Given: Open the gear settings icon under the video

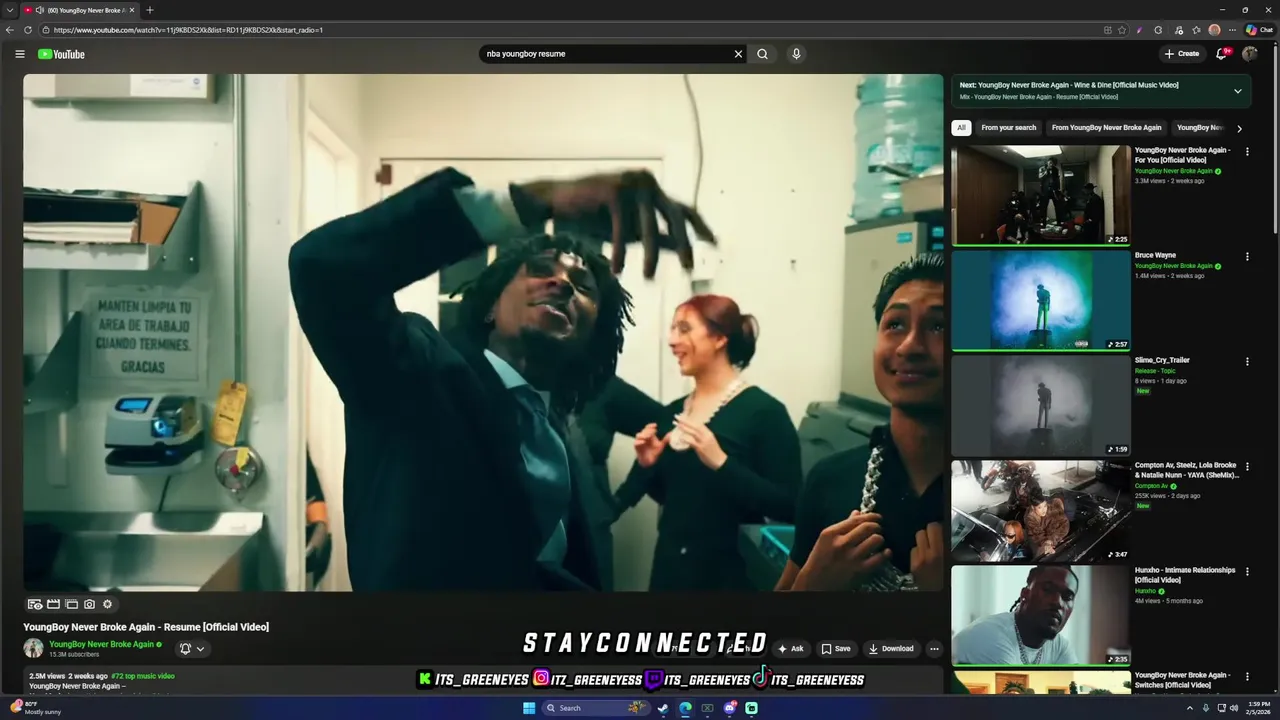Looking at the screenshot, I should pos(107,604).
